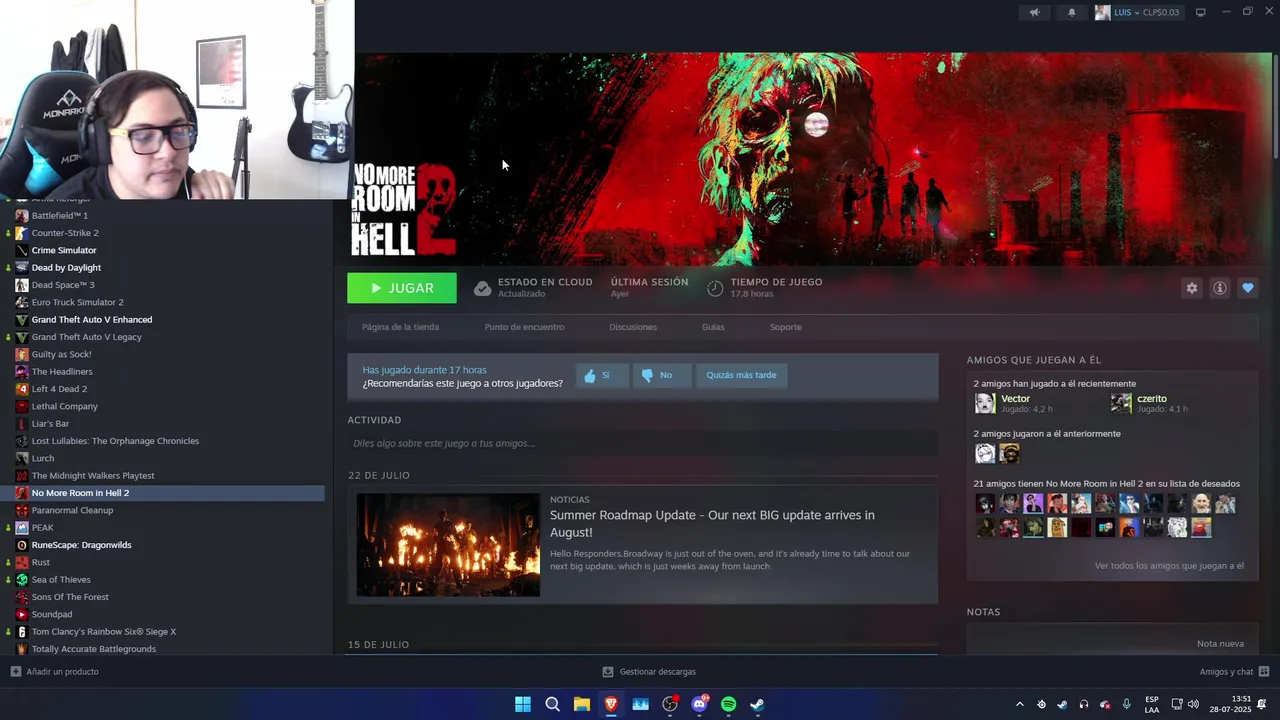This screenshot has width=1280, height=720.
Task: Click the PEAK game icon
Action: (22, 527)
